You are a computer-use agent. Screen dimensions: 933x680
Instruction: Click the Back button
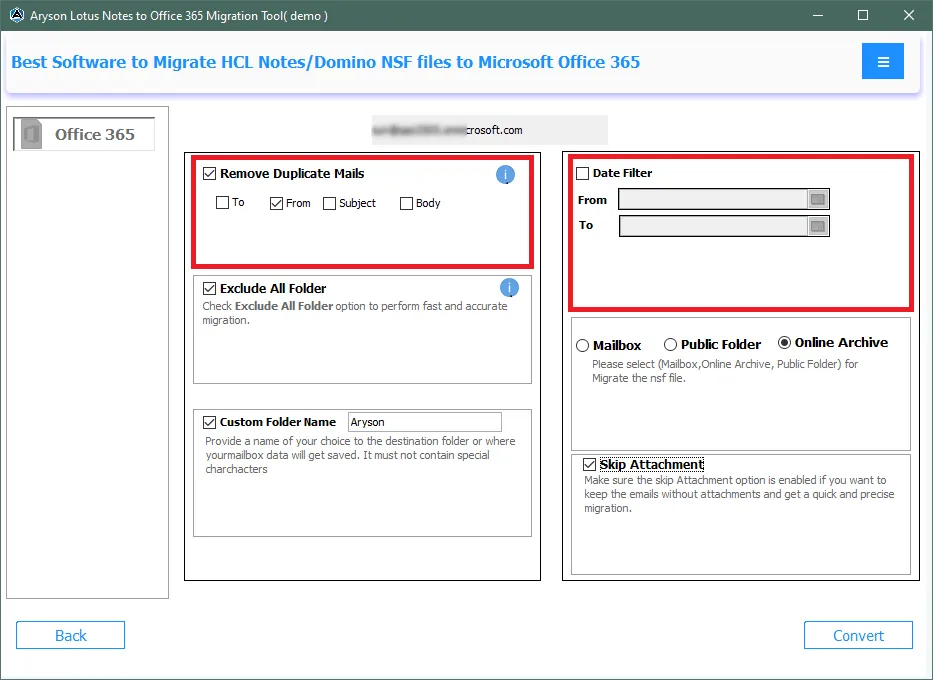click(x=70, y=635)
